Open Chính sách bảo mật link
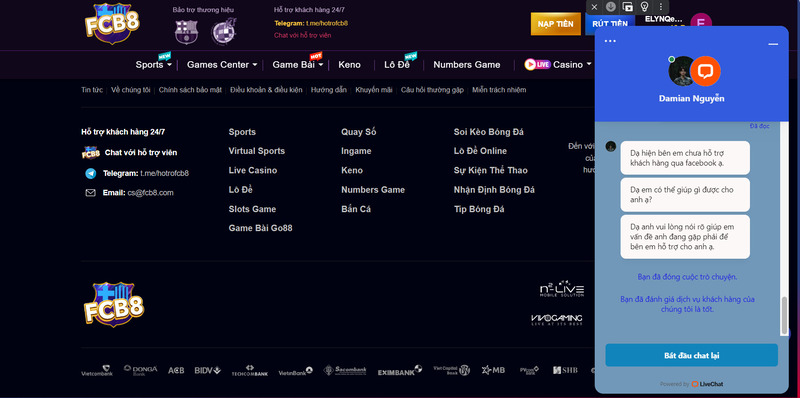Image resolution: width=800 pixels, height=398 pixels. [x=190, y=90]
